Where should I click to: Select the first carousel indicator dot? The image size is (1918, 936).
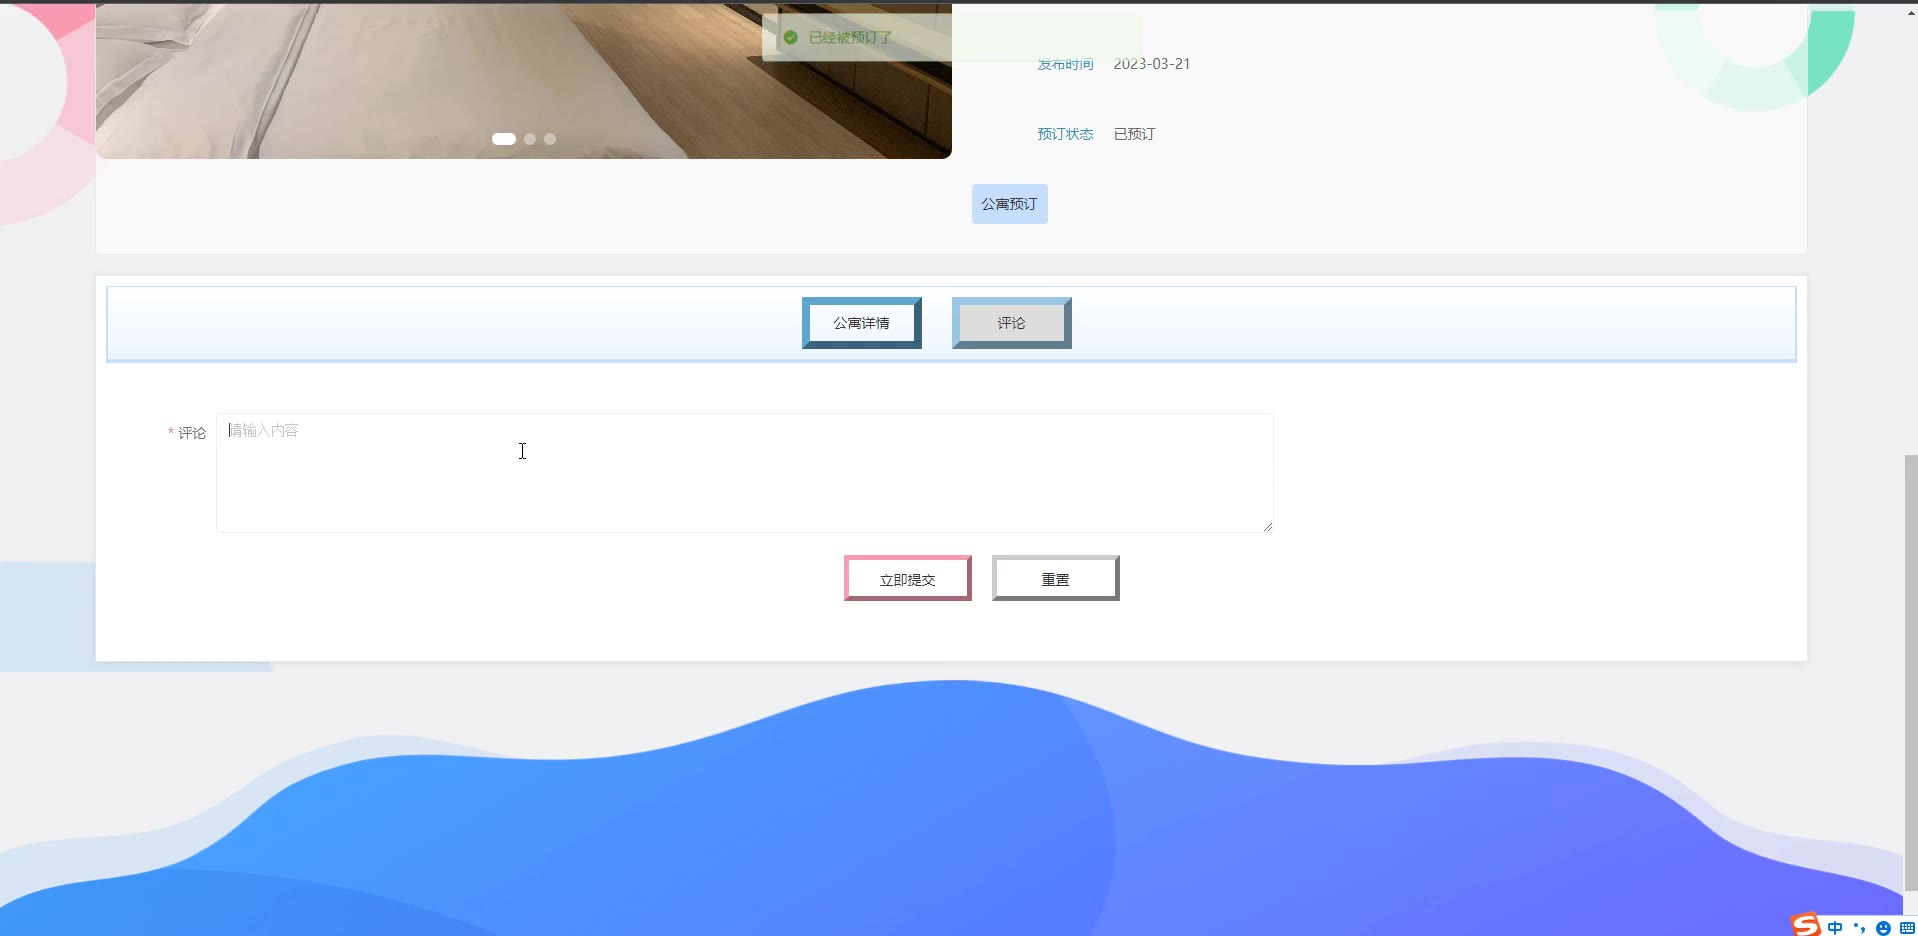[x=504, y=139]
